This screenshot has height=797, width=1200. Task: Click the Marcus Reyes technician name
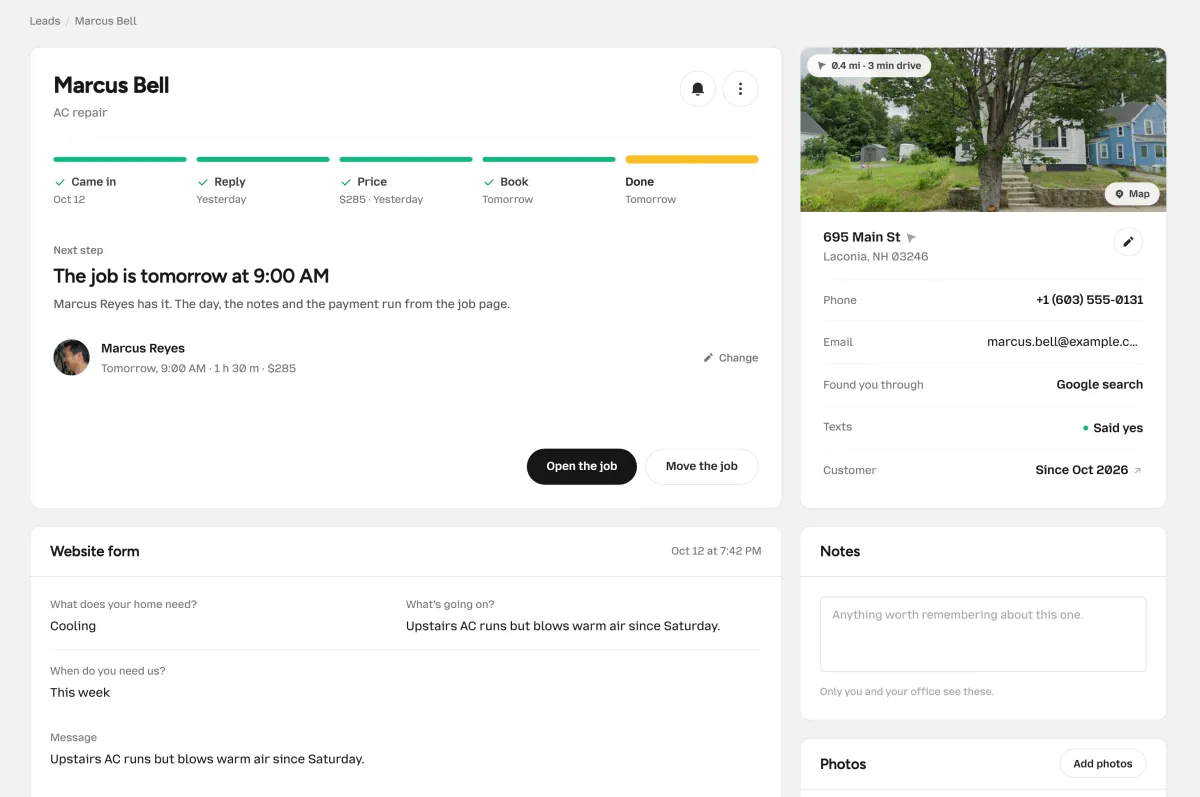tap(143, 348)
